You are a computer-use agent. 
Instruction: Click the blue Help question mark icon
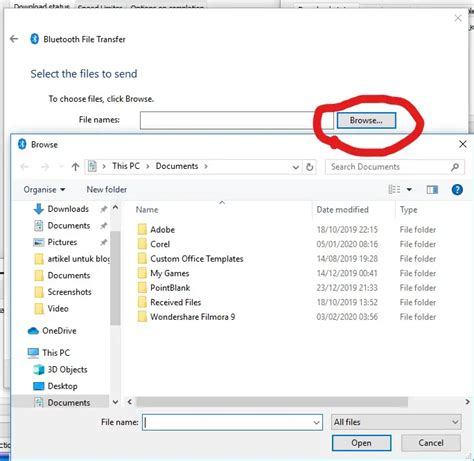tap(457, 190)
